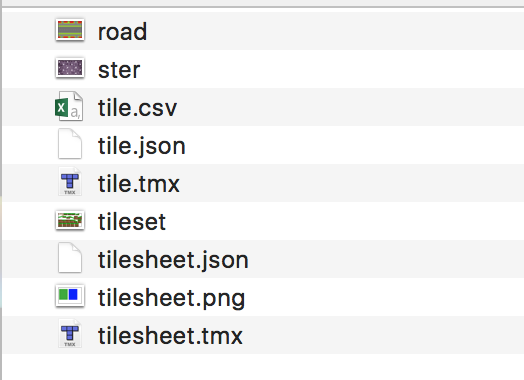Select the ster image thumbnail
This screenshot has height=380, width=524.
point(70,68)
